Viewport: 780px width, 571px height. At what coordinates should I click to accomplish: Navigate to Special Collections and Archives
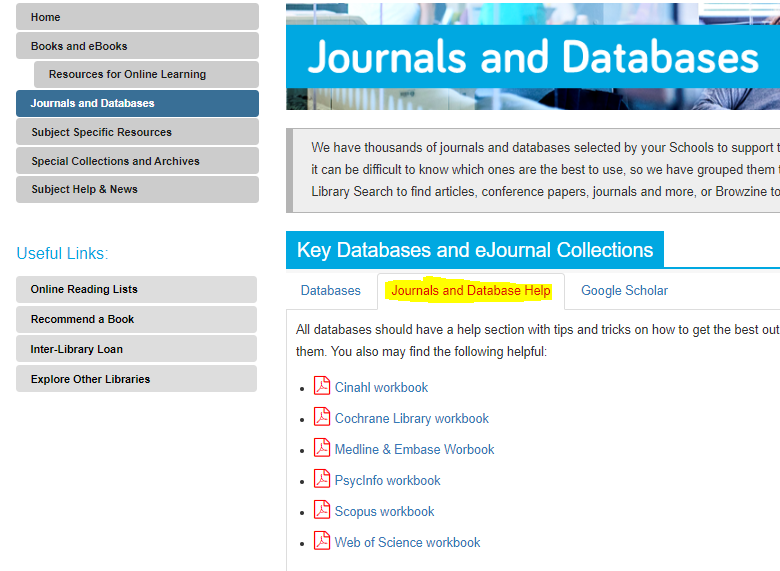(x=137, y=161)
